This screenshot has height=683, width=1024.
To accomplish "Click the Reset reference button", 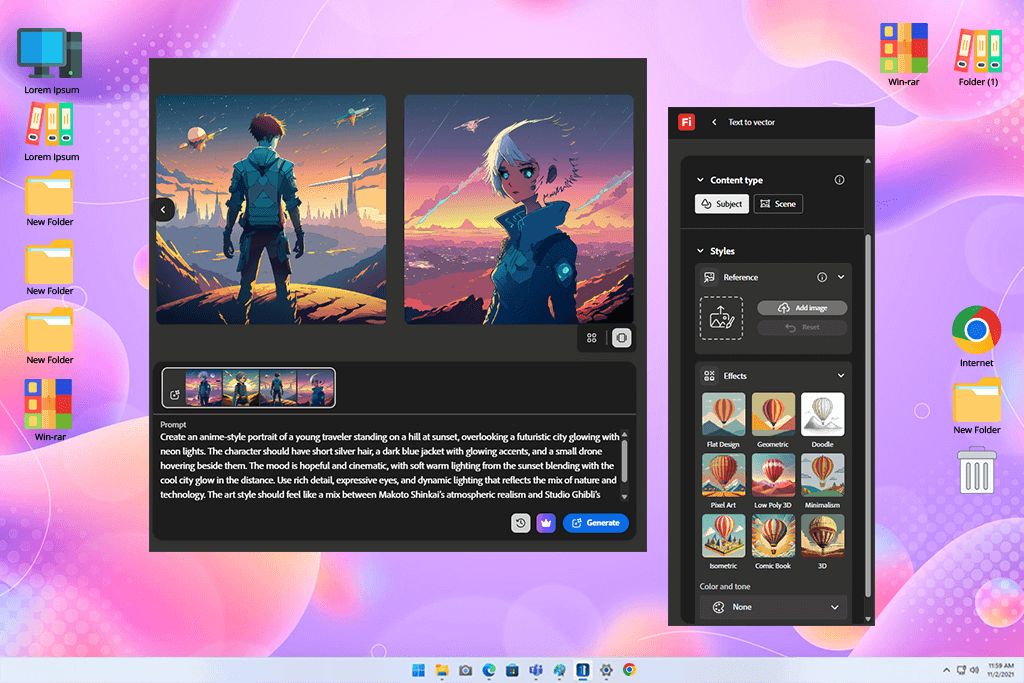I will coord(802,327).
